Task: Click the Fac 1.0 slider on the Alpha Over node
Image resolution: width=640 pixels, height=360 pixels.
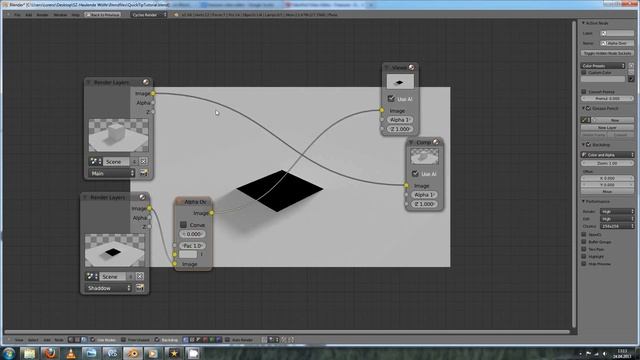Action: point(192,245)
